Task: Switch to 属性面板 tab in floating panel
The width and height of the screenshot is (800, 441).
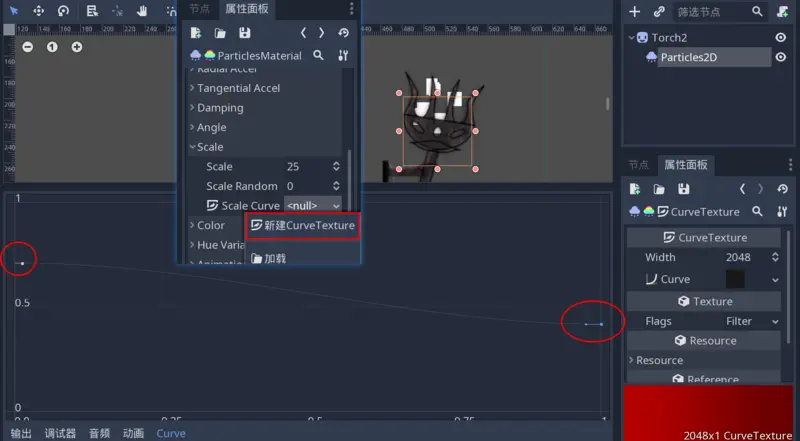Action: tap(247, 9)
